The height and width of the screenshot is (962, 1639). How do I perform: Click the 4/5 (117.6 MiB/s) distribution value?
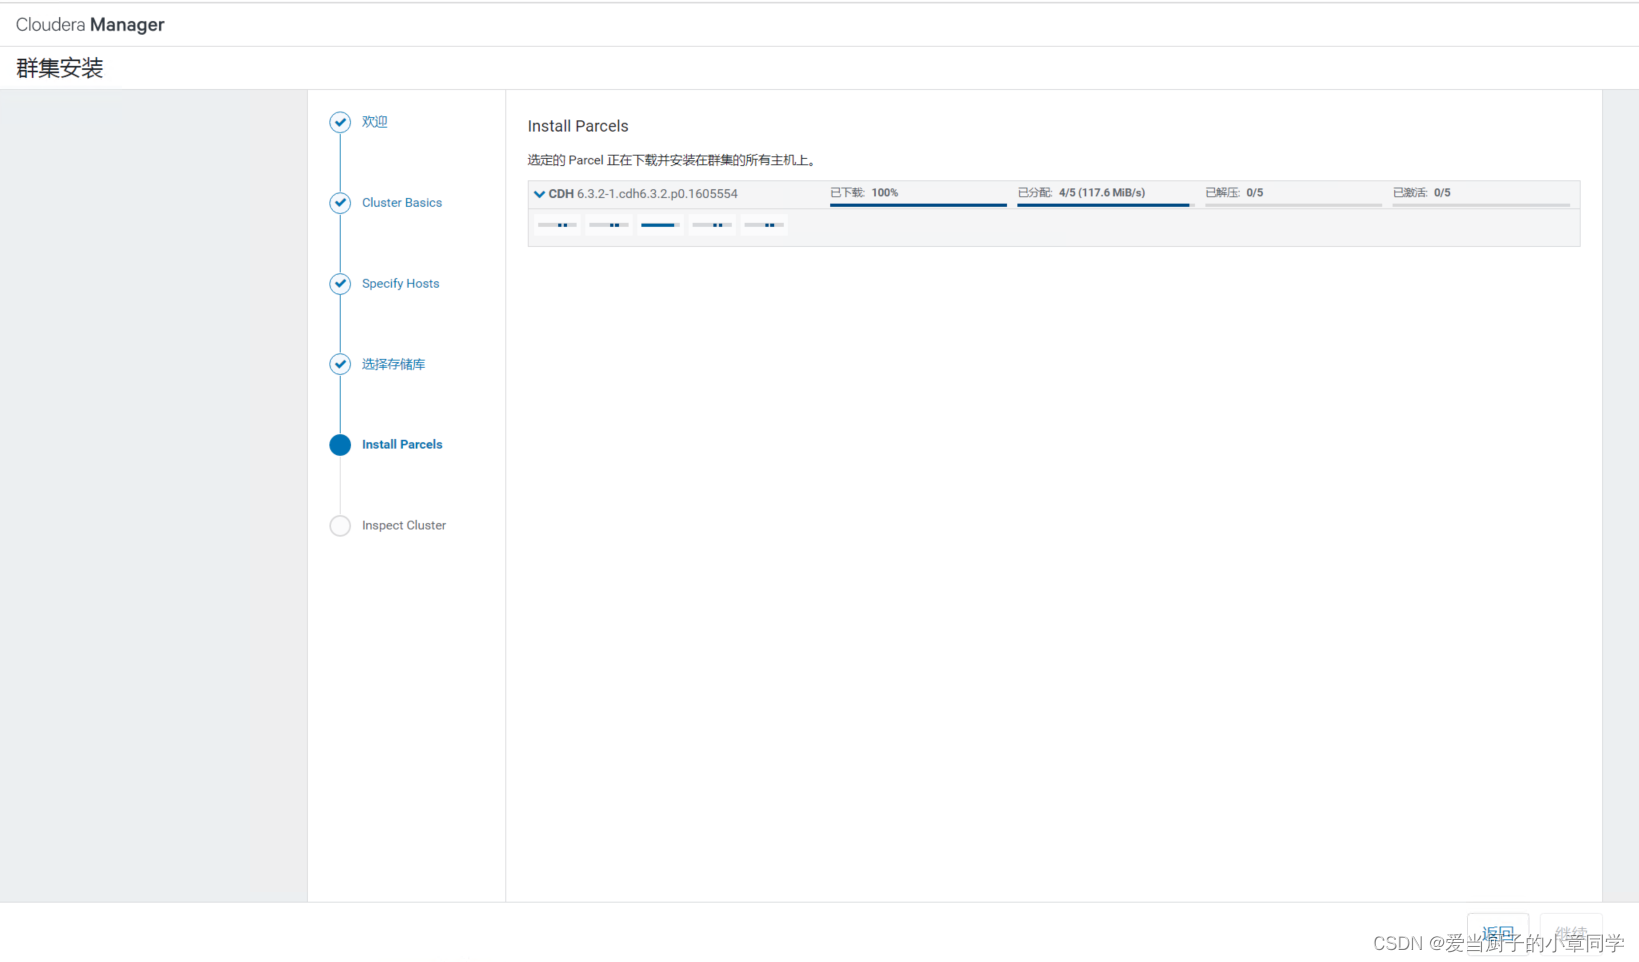tap(1102, 193)
